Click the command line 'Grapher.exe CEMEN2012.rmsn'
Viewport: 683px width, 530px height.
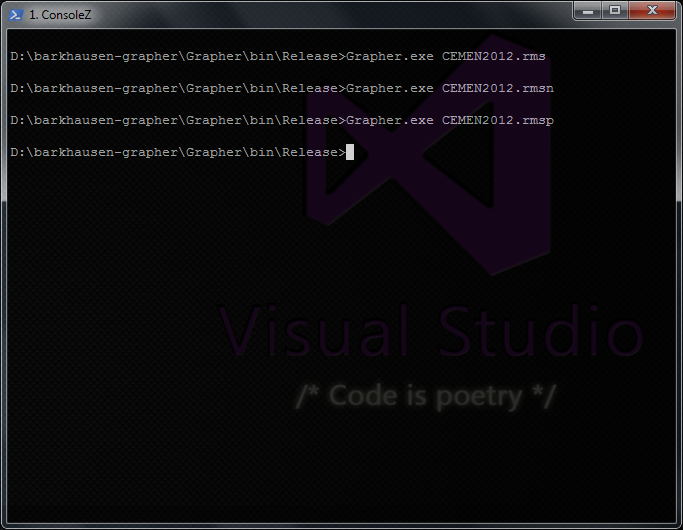(450, 88)
